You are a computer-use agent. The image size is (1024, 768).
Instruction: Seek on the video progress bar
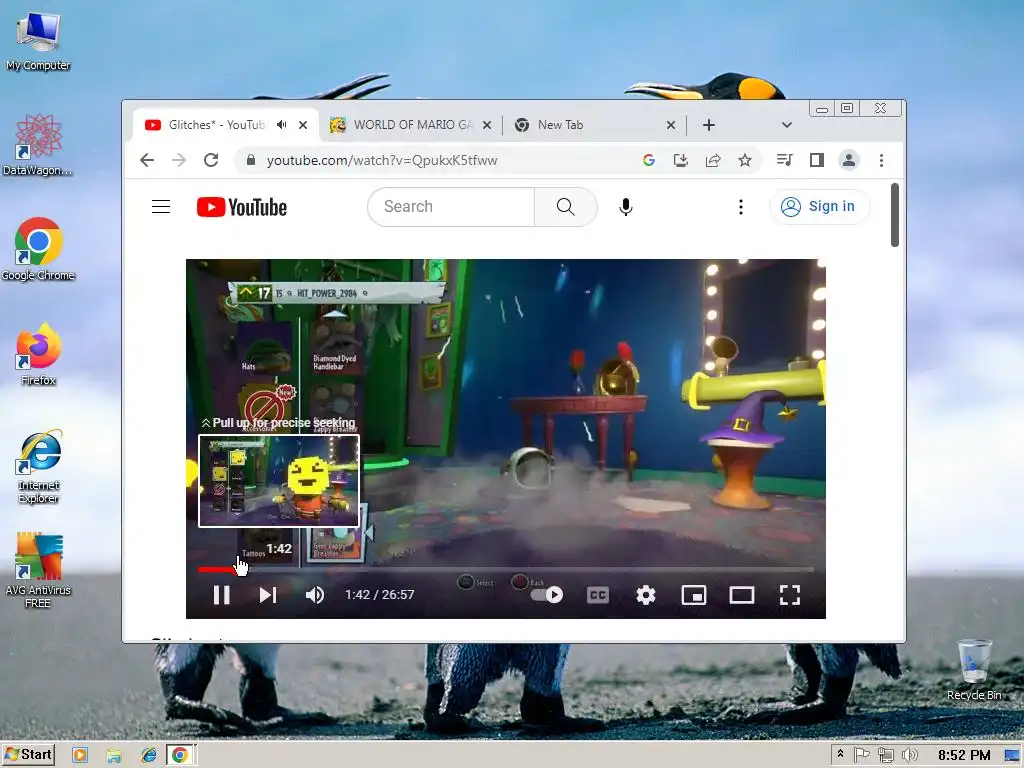tap(506, 569)
